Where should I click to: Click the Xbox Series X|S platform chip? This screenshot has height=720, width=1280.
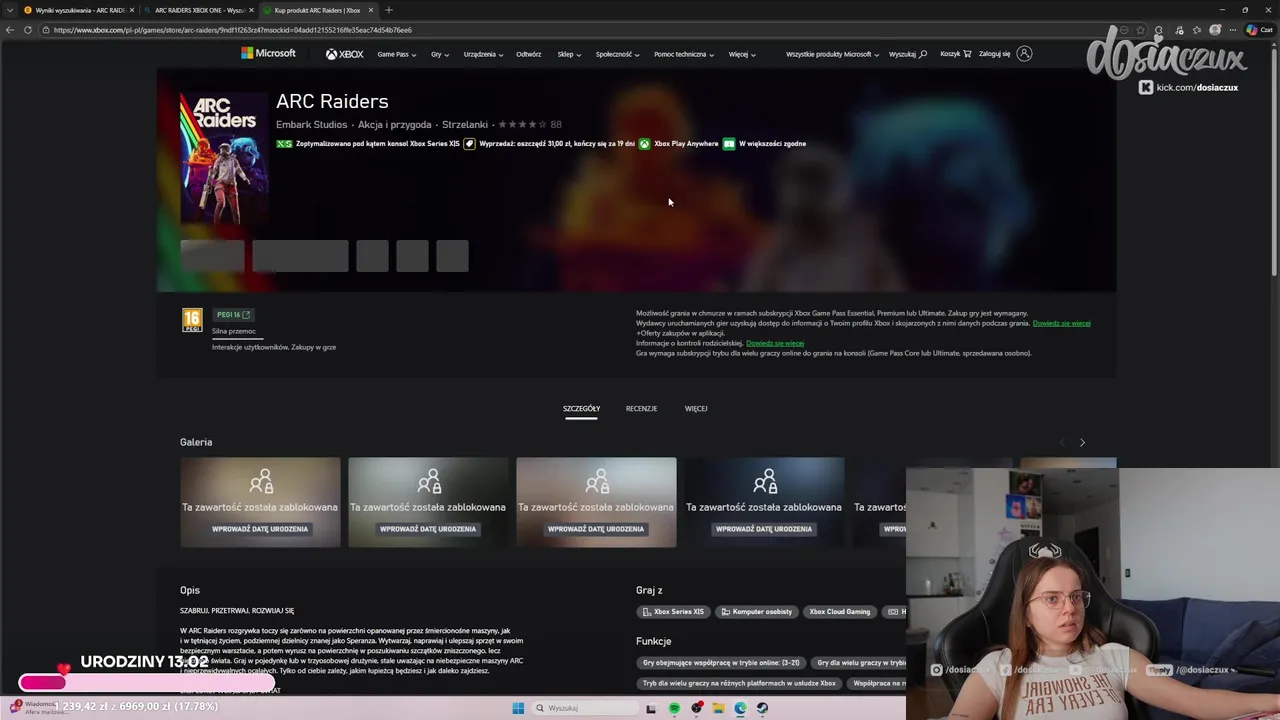pos(673,612)
